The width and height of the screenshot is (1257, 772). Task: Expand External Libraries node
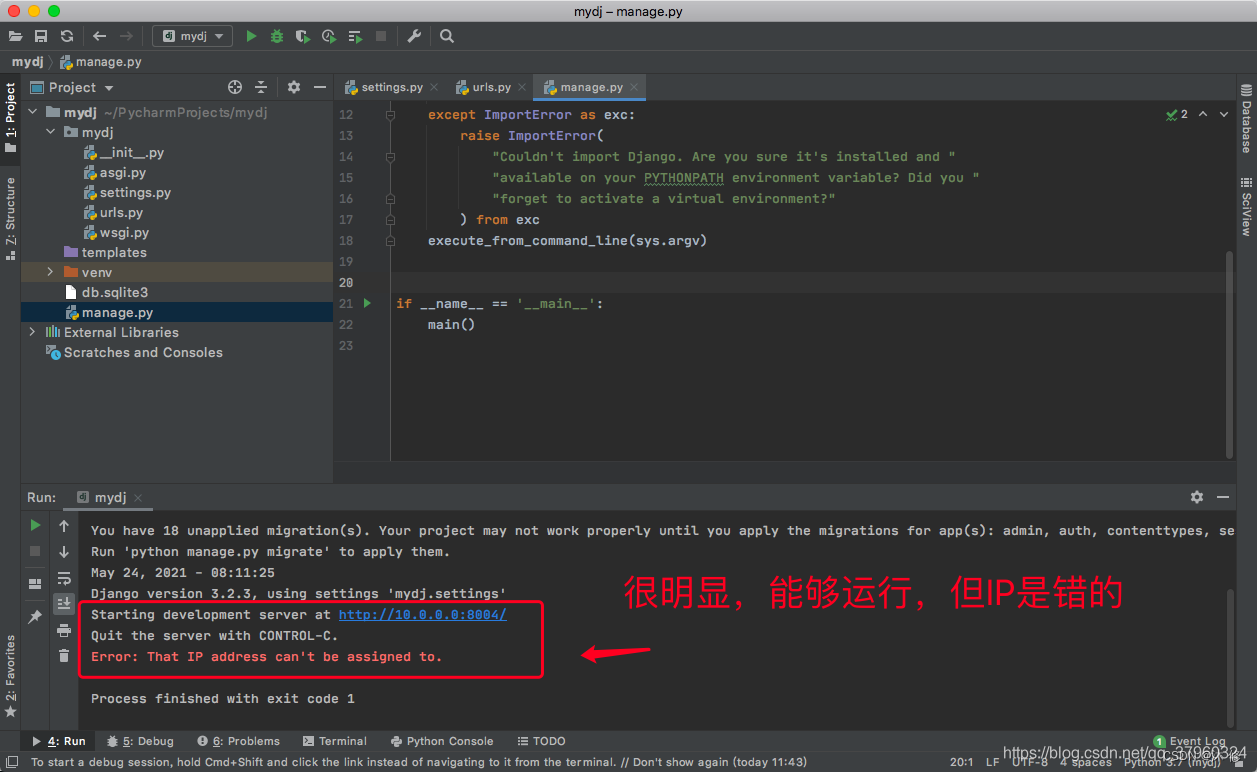click(x=34, y=332)
